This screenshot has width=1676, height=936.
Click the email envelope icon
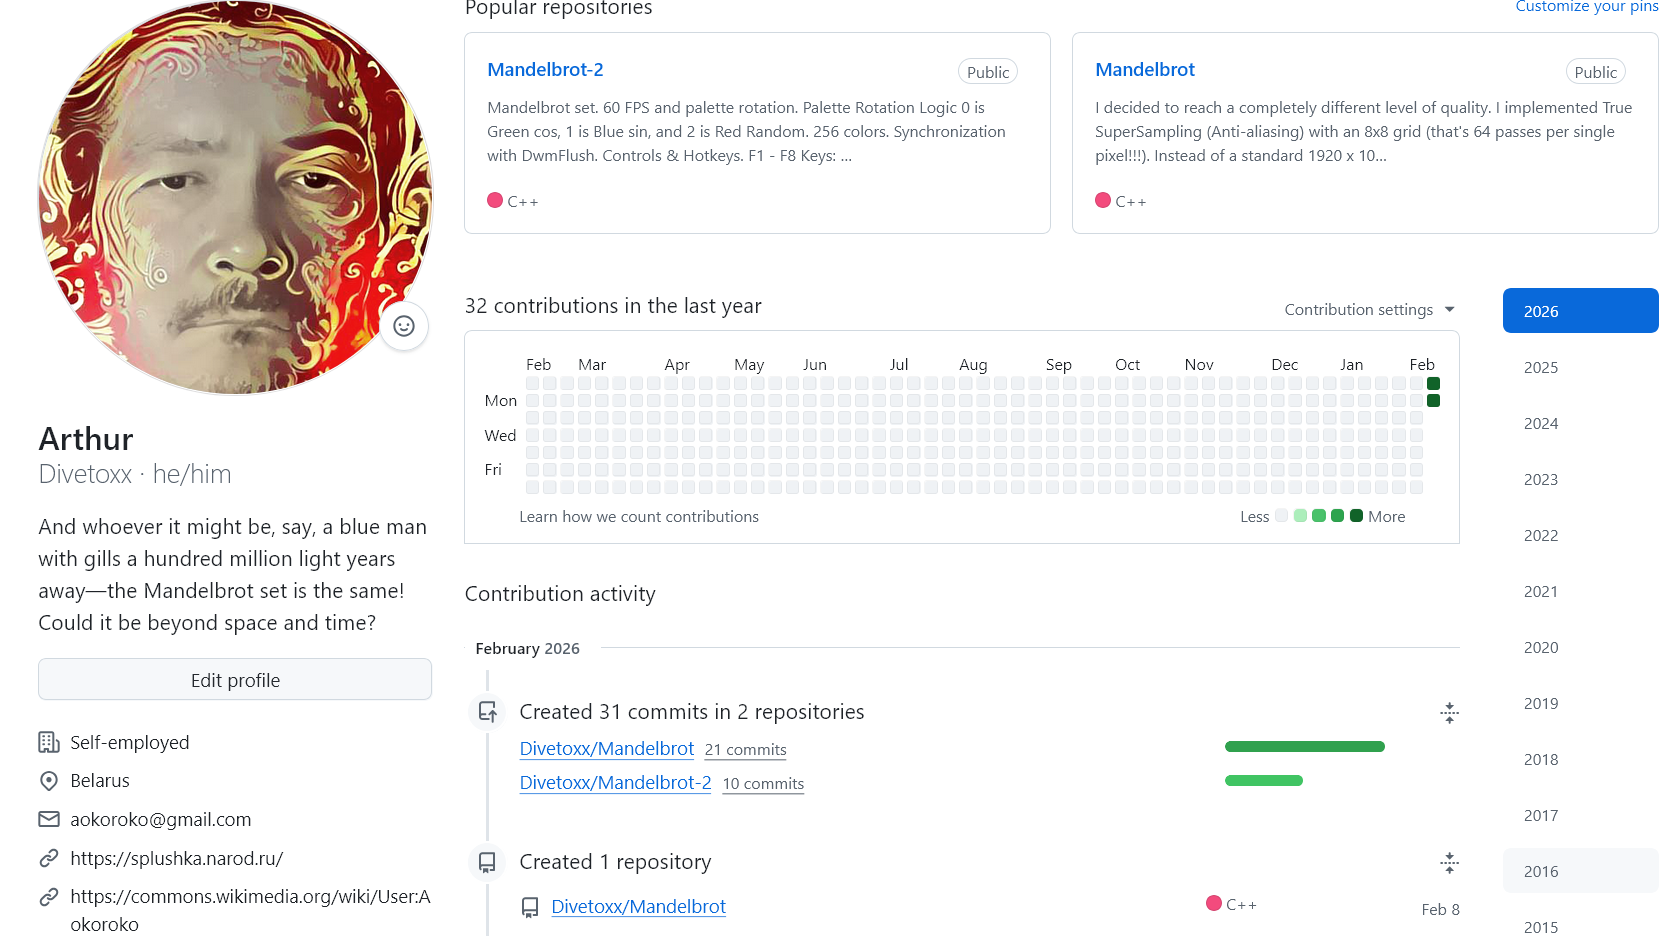pyautogui.click(x=49, y=820)
